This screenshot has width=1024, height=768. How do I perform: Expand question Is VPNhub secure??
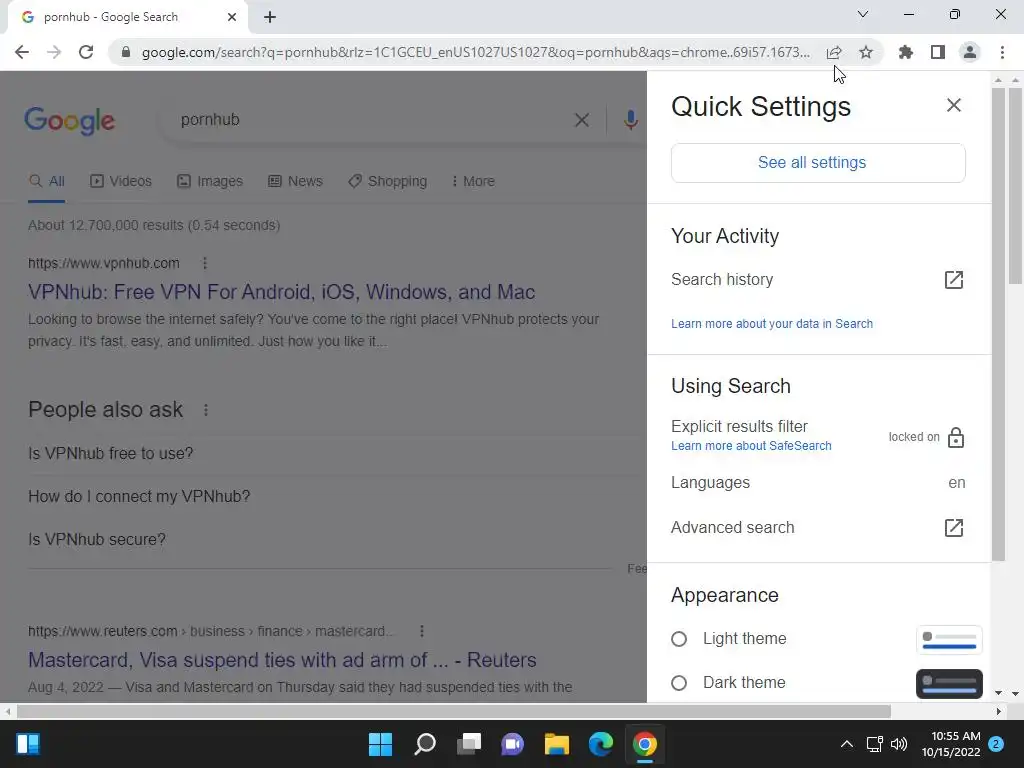click(97, 539)
